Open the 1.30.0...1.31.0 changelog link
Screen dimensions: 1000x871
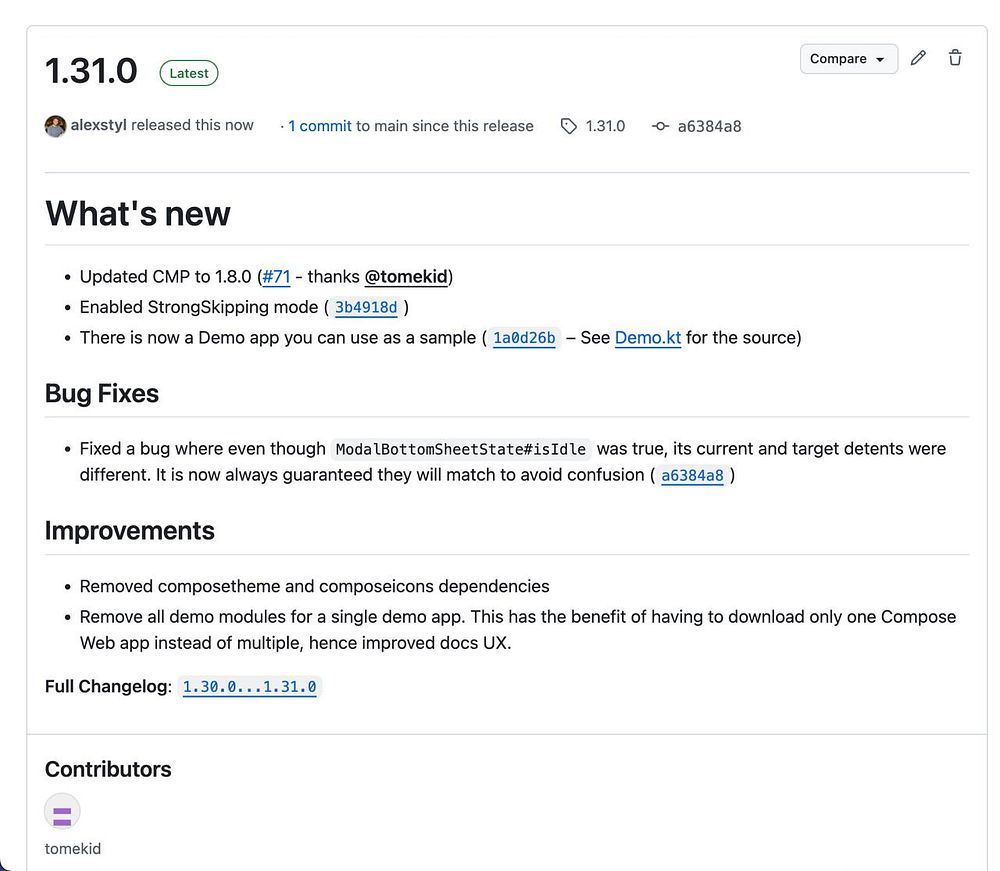tap(249, 687)
